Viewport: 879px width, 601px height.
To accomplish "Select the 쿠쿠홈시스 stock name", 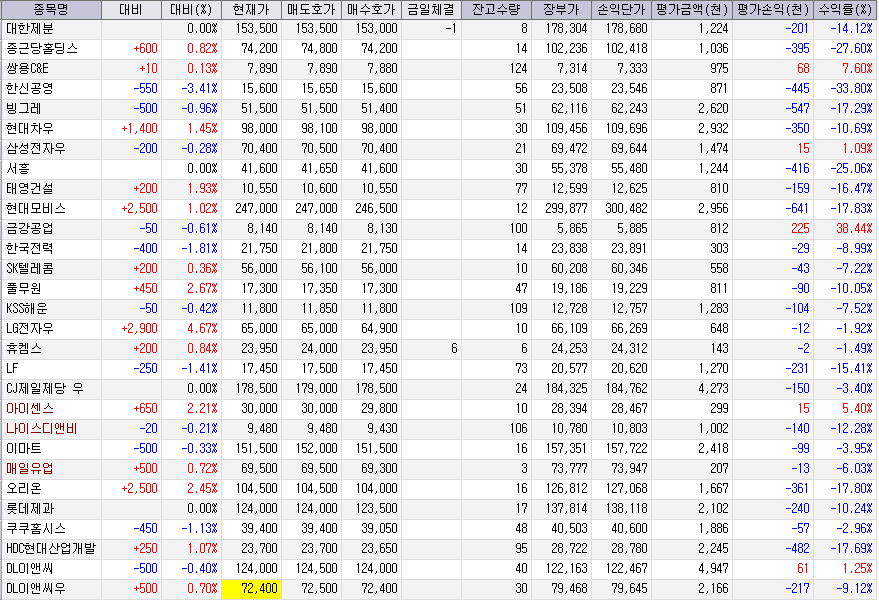I will pyautogui.click(x=36, y=529).
